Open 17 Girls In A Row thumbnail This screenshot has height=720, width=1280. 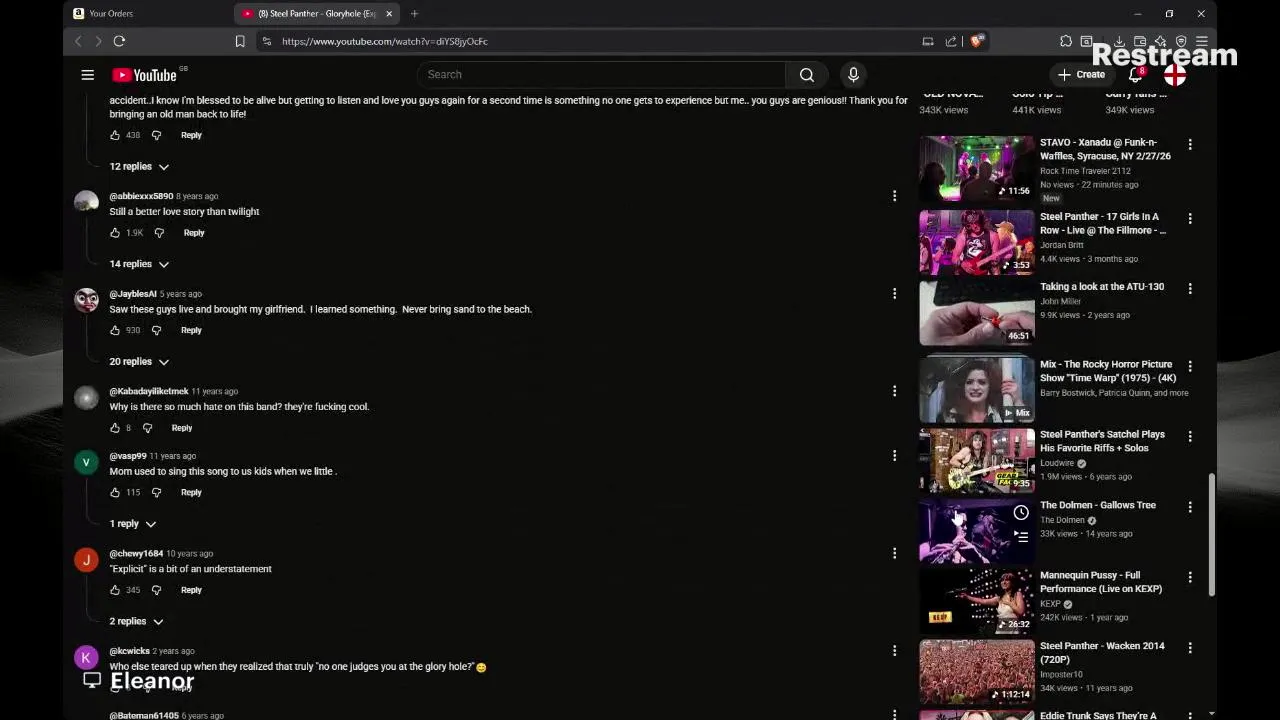click(977, 242)
